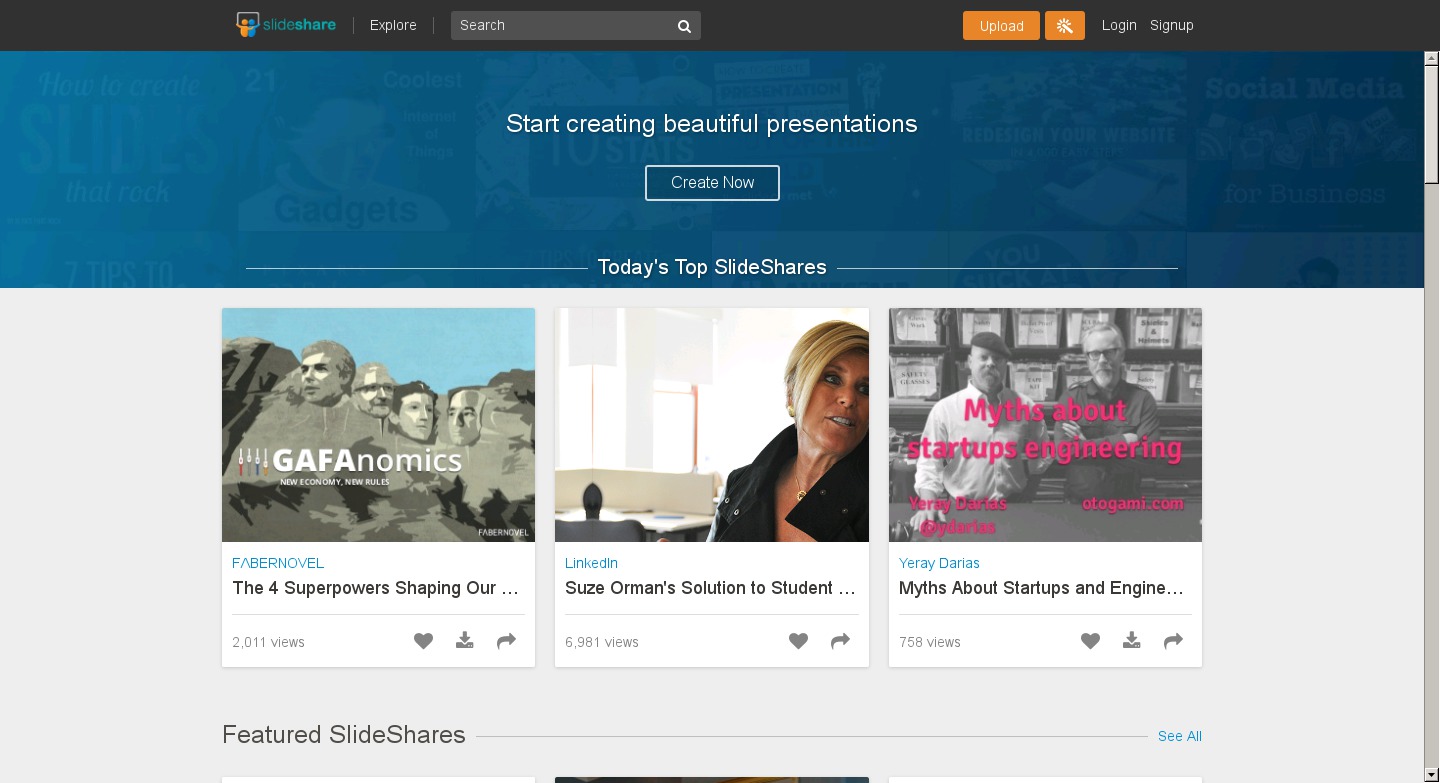The width and height of the screenshot is (1440, 783).
Task: Click the scrollbar down arrow
Action: (x=1431, y=775)
